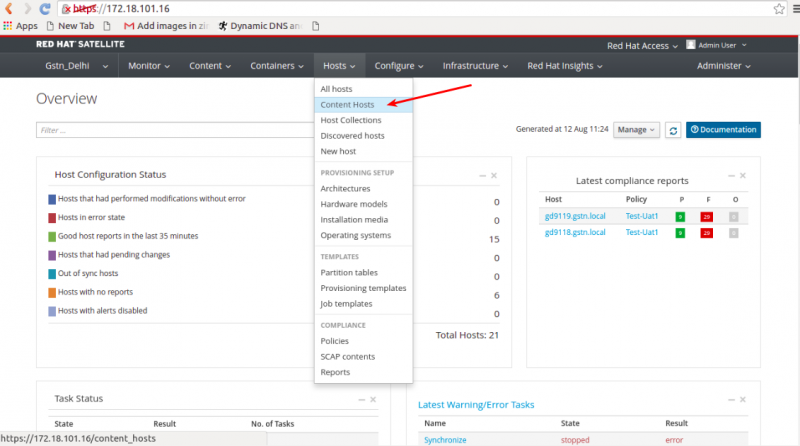This screenshot has width=800, height=446.
Task: Open Installation media menu entry
Action: 363,219
